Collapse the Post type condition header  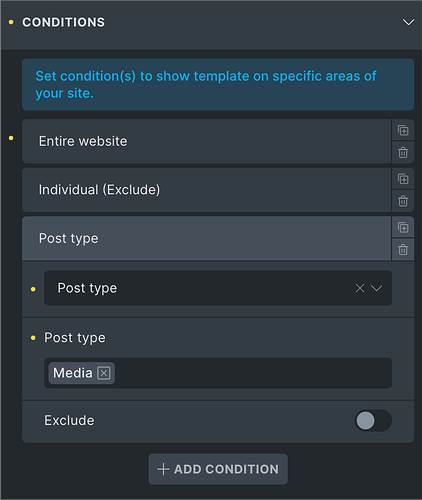206,238
